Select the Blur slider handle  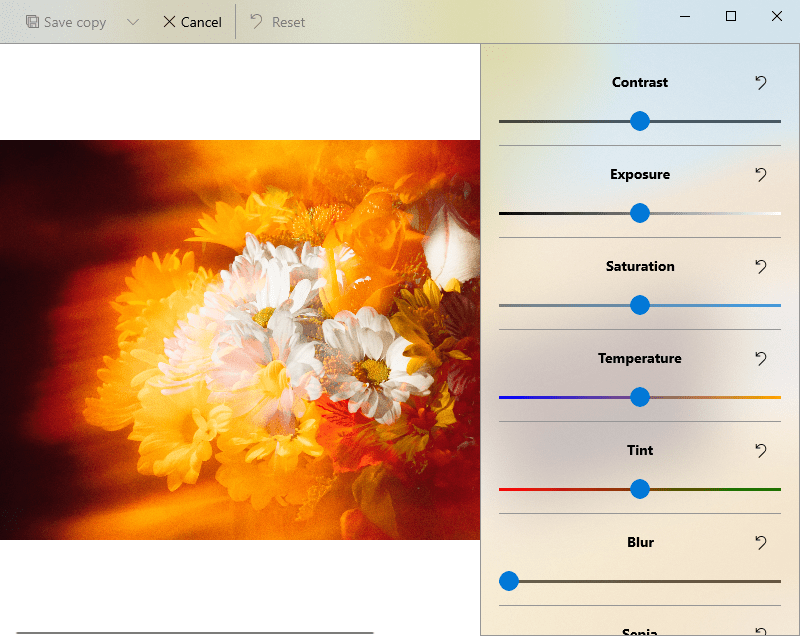[509, 581]
